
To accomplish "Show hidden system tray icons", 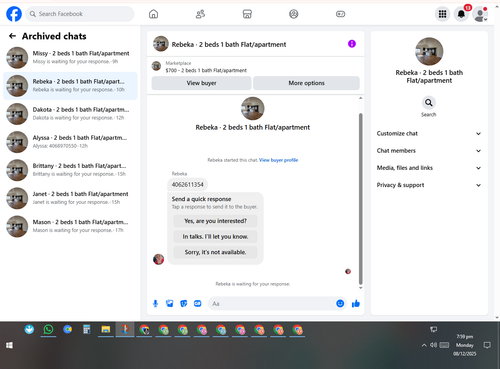I will [424, 345].
